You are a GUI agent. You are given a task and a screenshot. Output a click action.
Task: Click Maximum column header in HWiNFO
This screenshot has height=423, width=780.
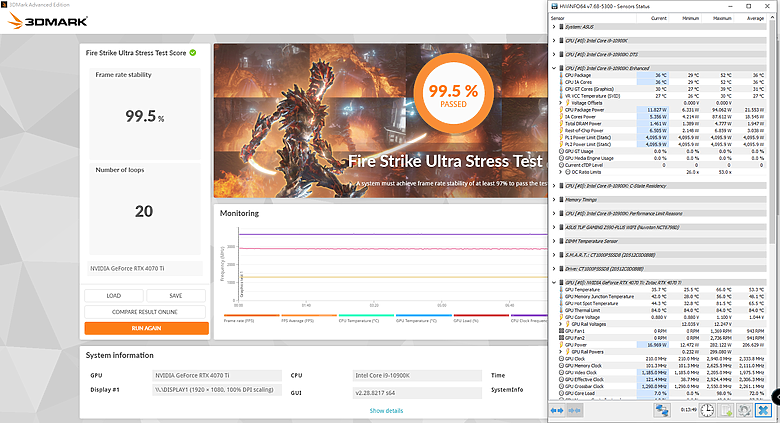pos(717,18)
